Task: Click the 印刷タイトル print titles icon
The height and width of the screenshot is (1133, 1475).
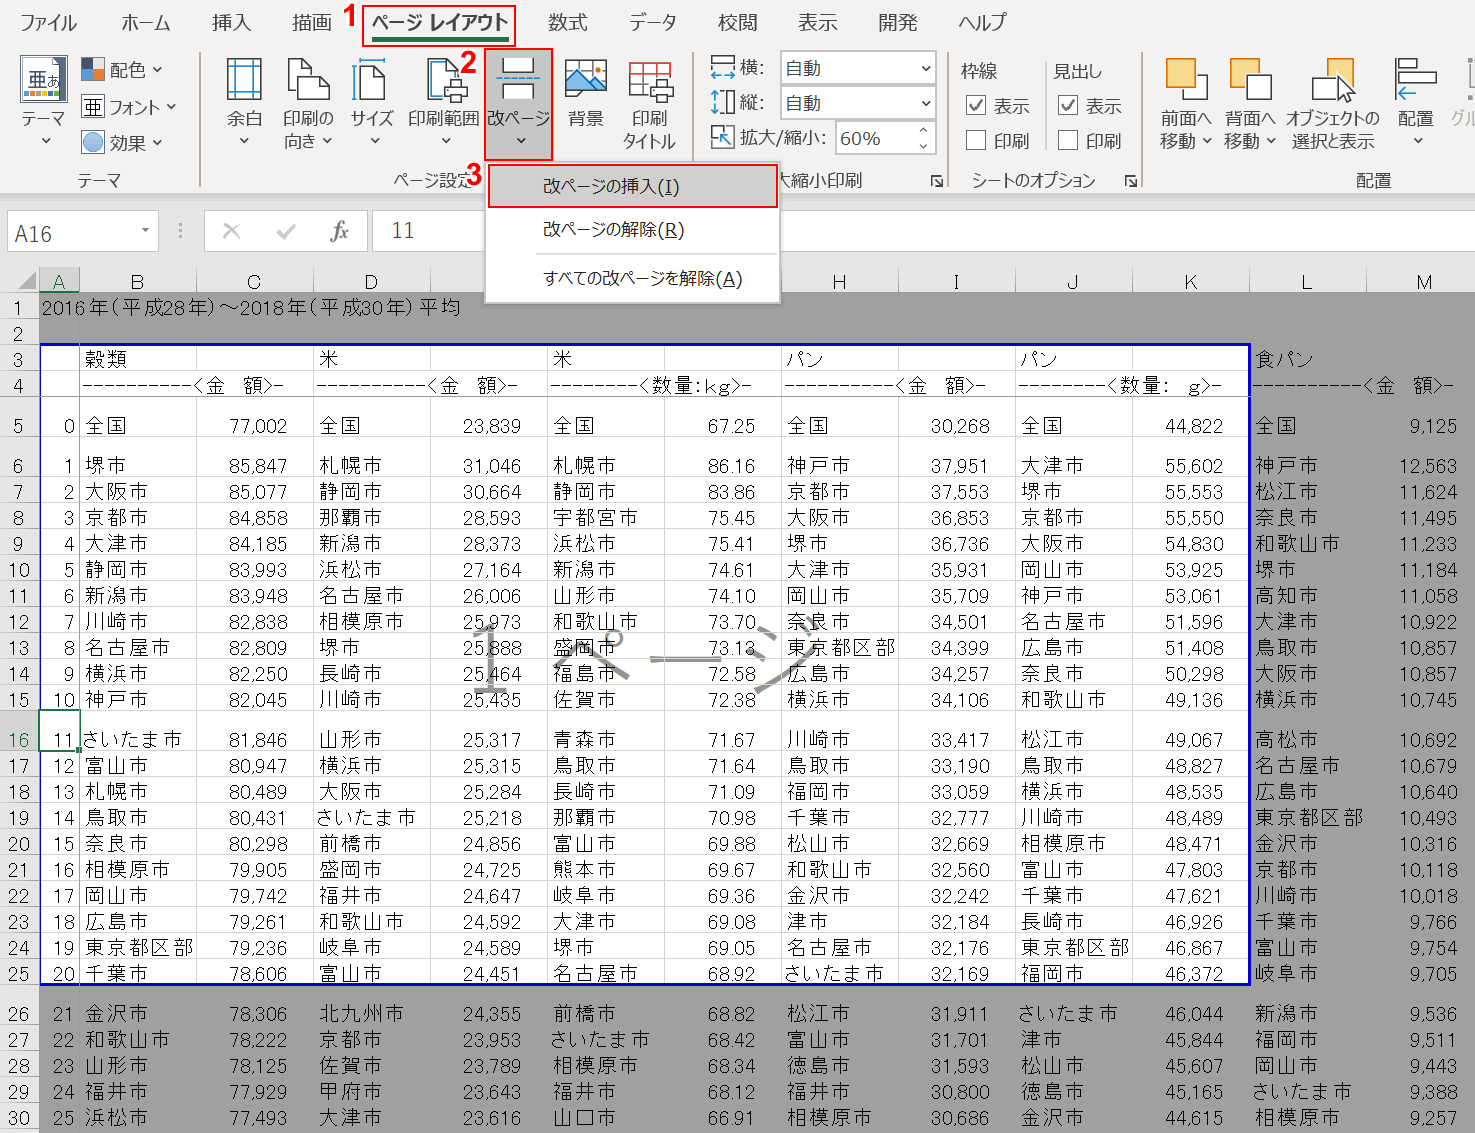Action: (650, 80)
